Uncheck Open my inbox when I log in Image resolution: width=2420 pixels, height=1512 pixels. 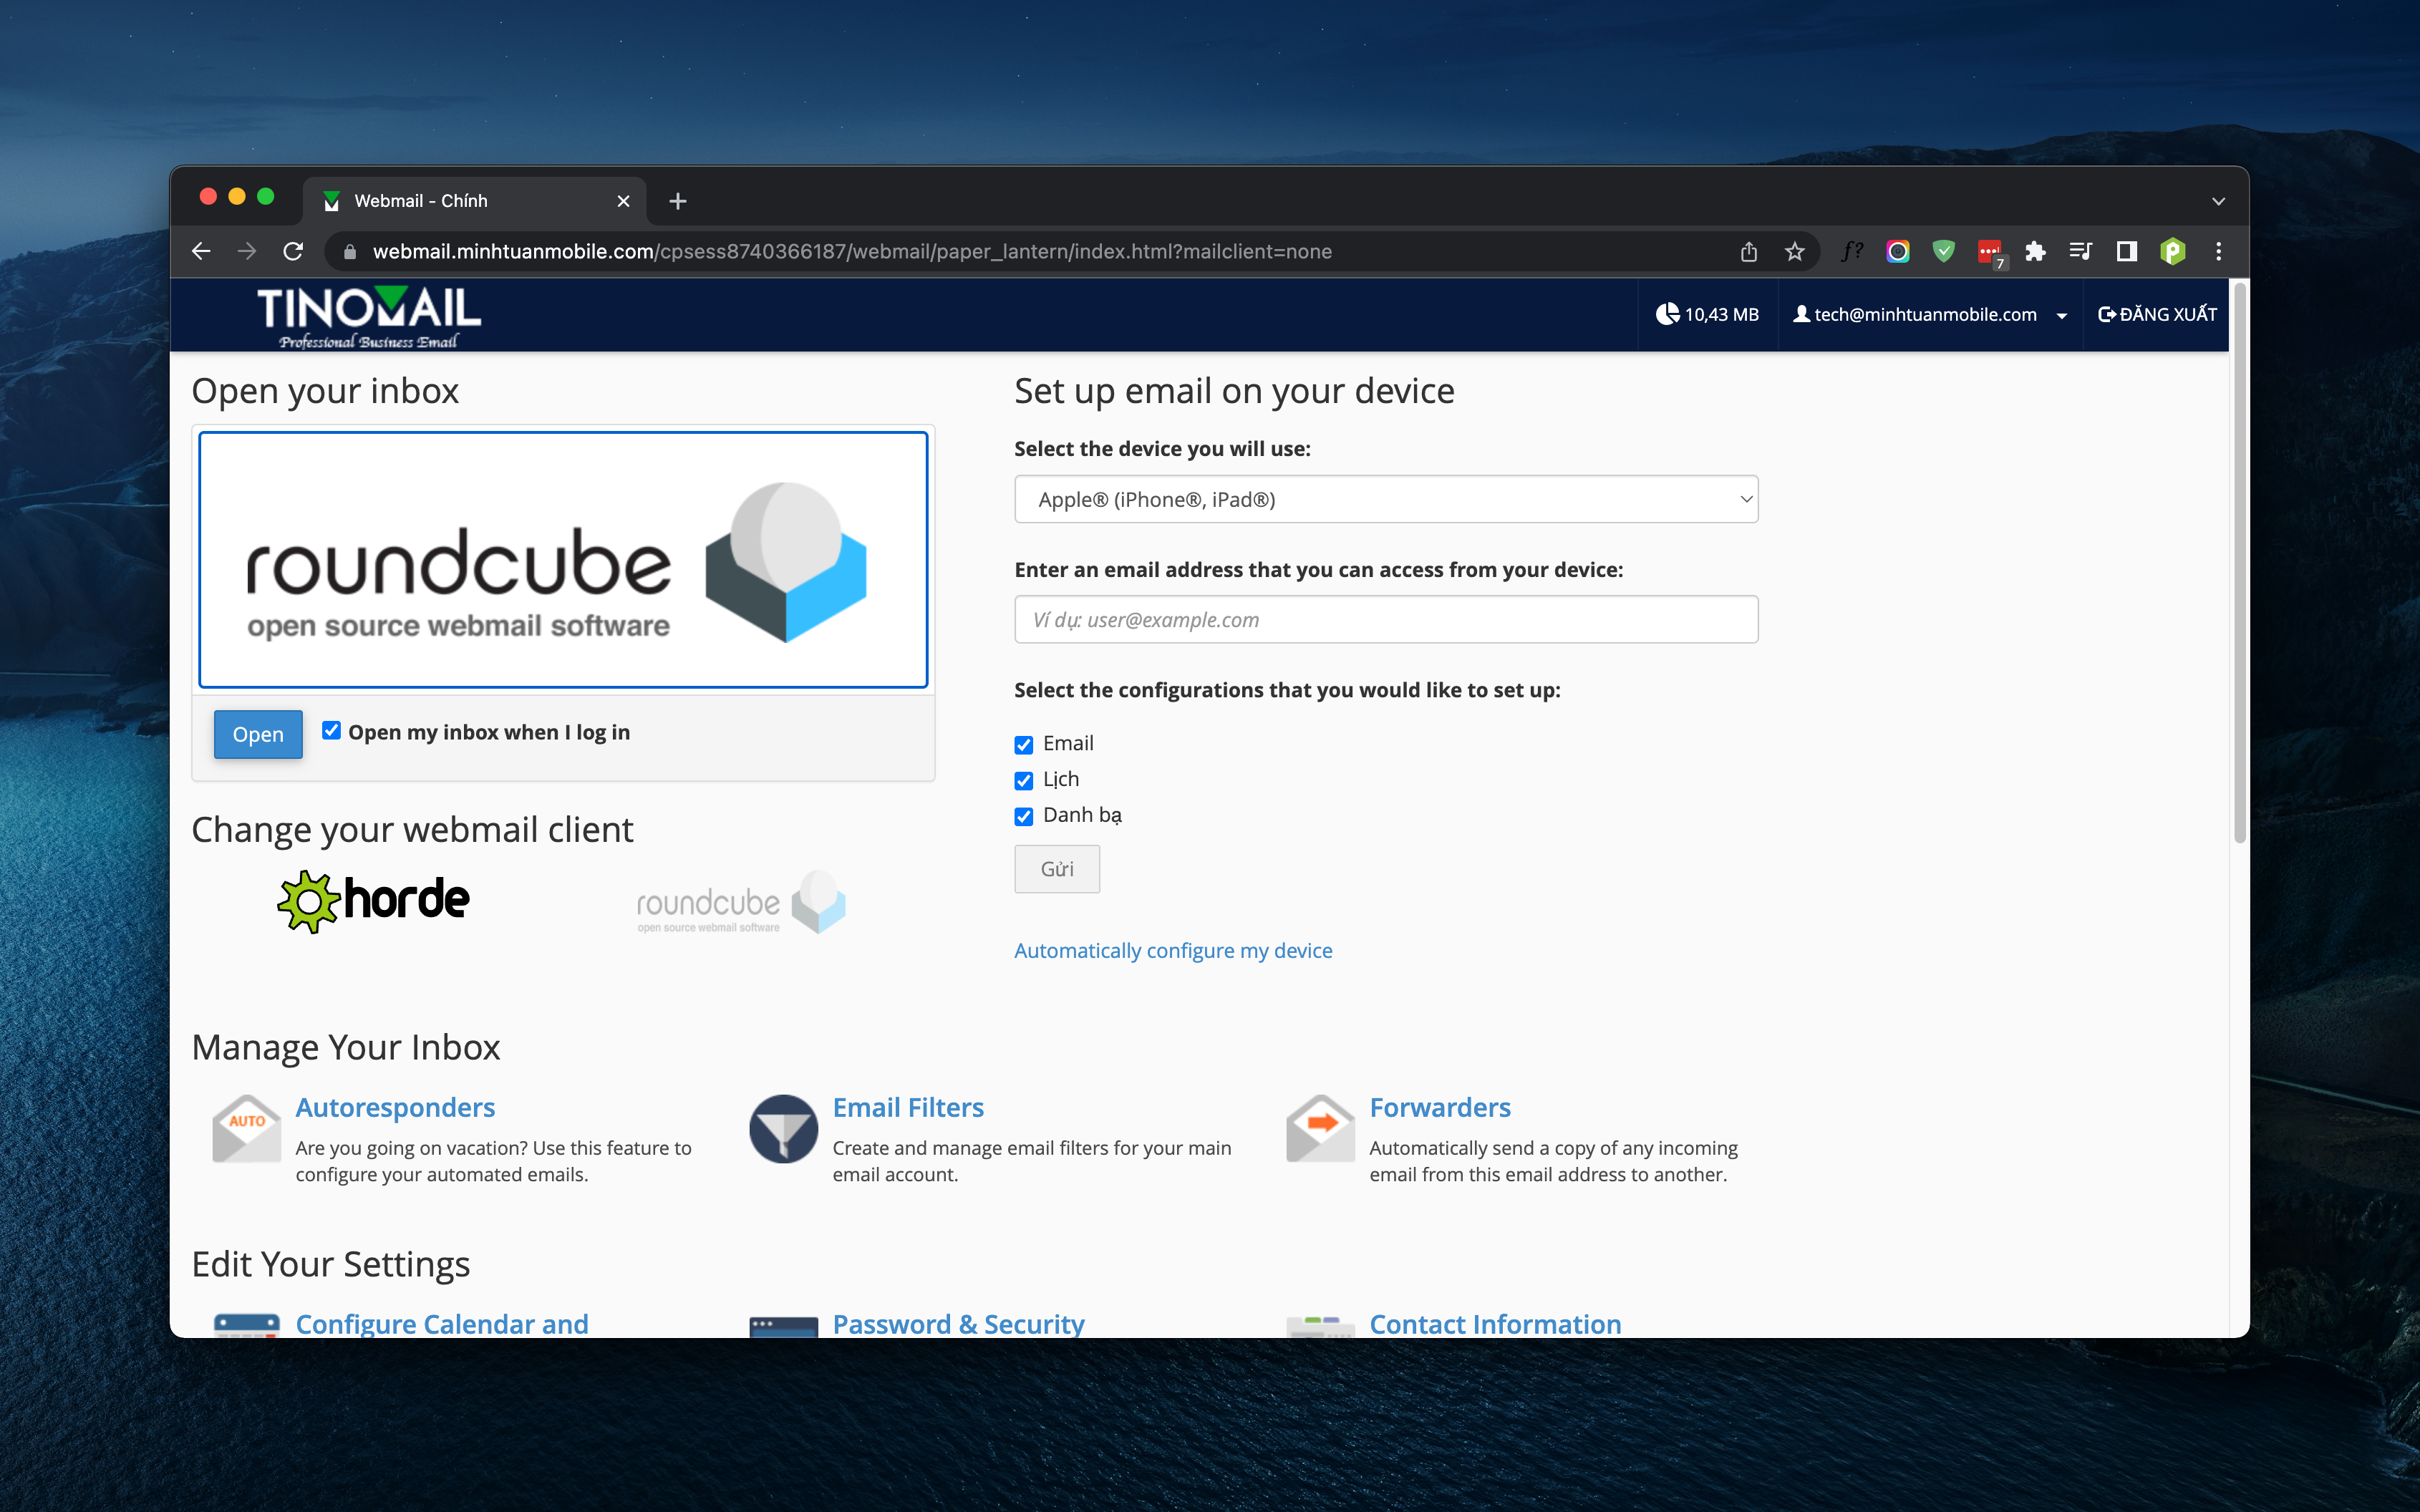click(331, 731)
